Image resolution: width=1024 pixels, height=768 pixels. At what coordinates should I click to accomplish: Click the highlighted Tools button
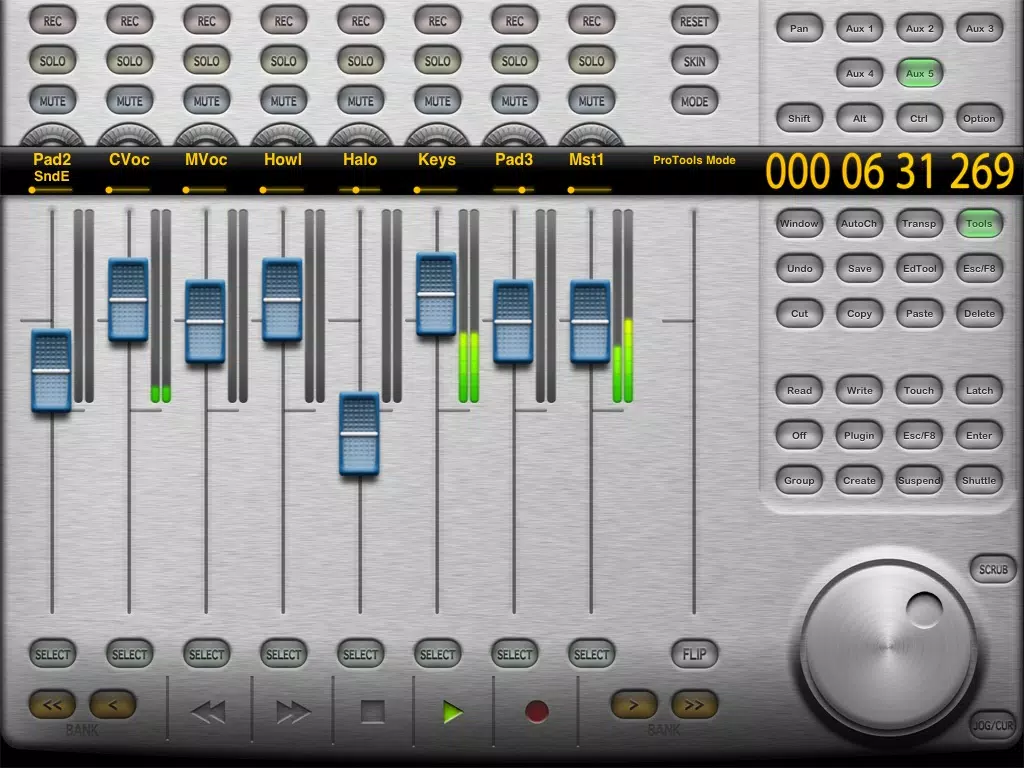coord(980,223)
